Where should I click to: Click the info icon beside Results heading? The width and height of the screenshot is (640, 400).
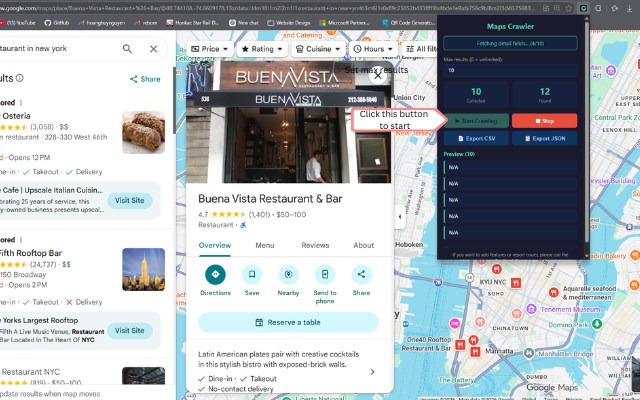(20, 78)
